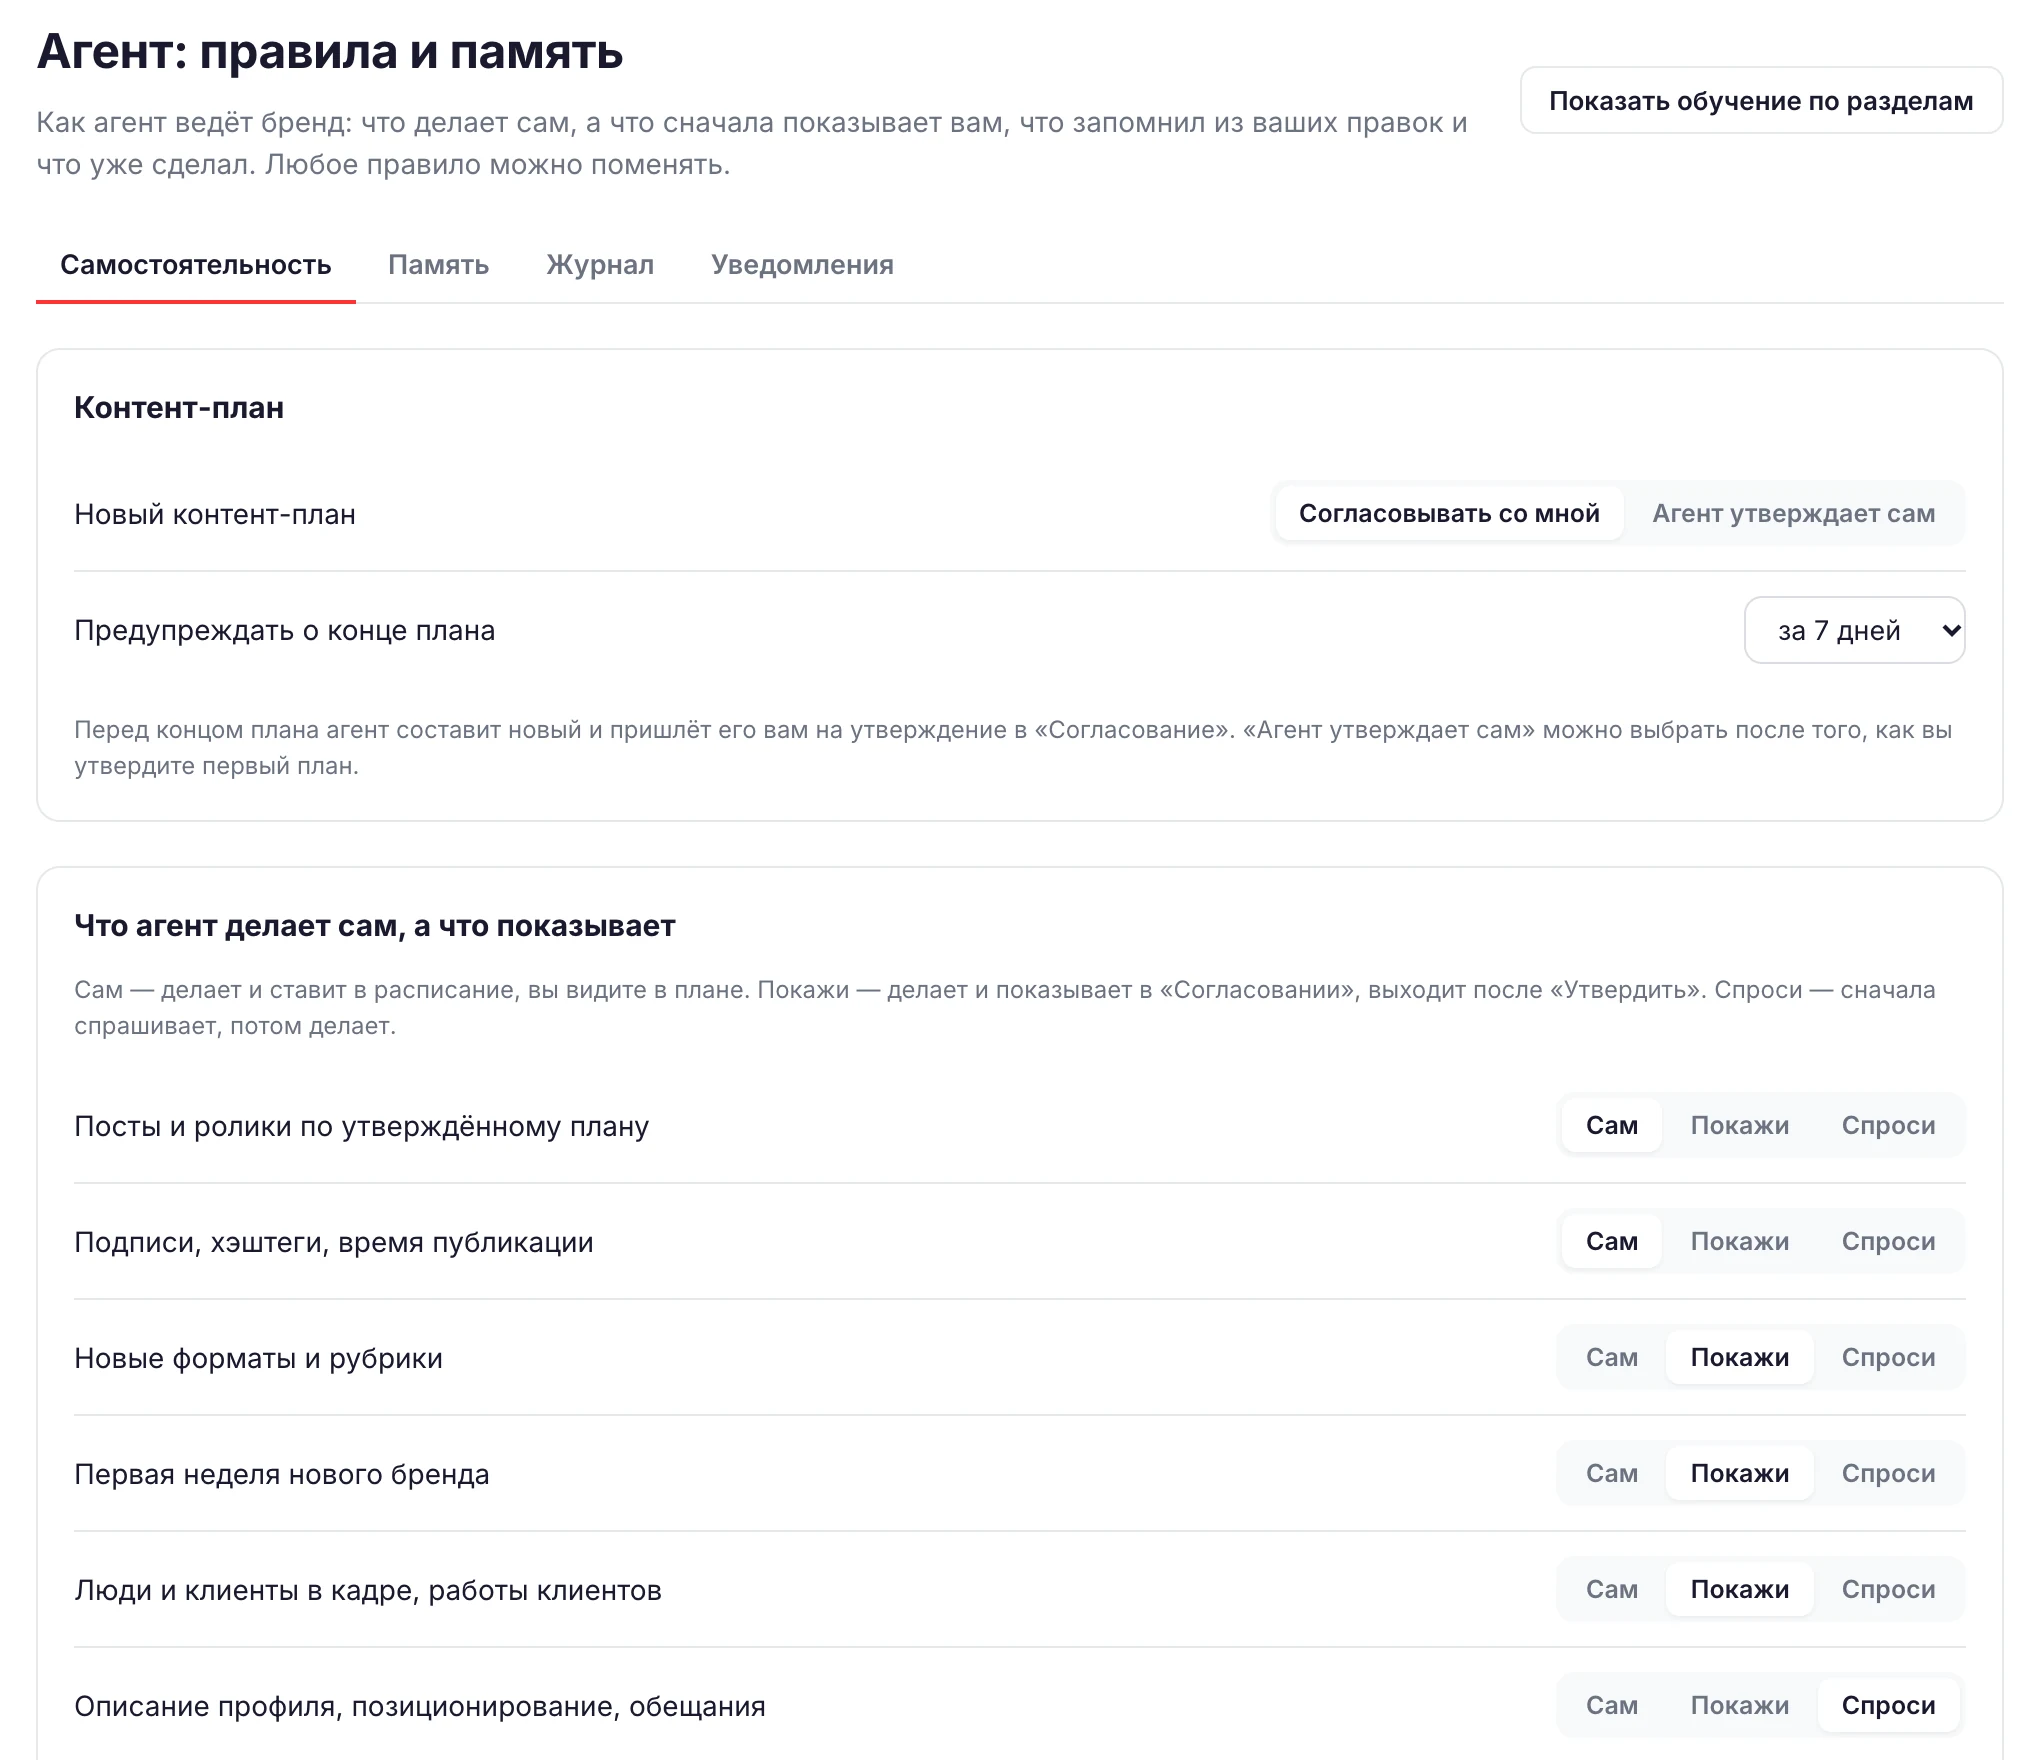
Task: Set Посты и ролики row to Сам
Action: tap(1611, 1125)
